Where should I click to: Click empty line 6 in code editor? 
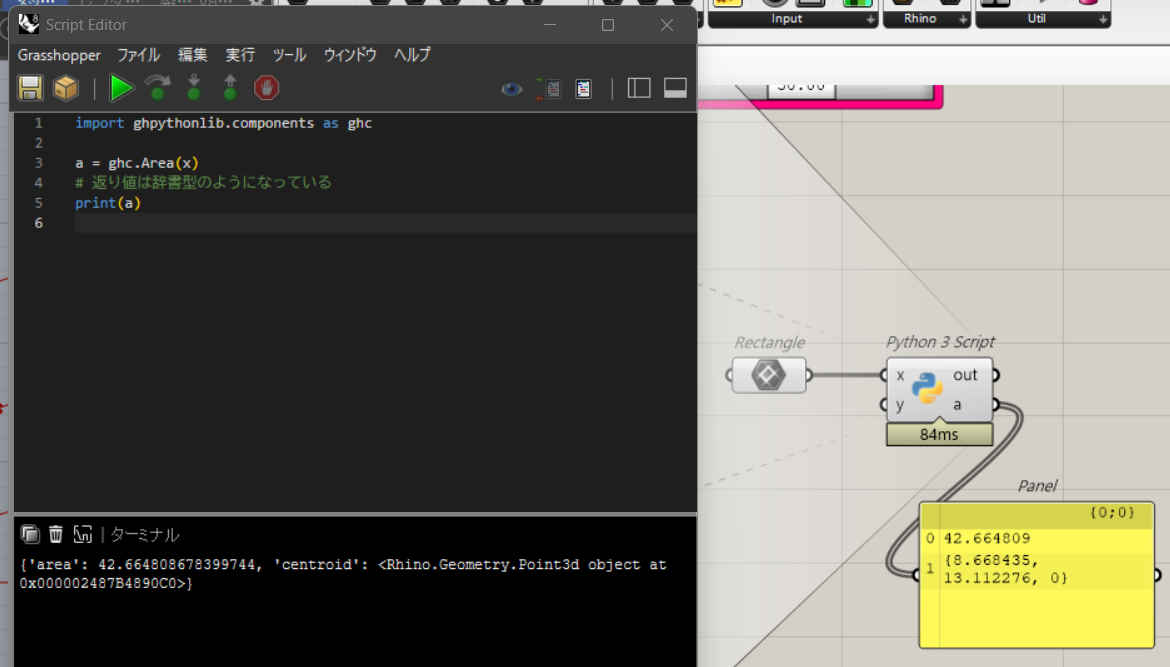[x=380, y=223]
